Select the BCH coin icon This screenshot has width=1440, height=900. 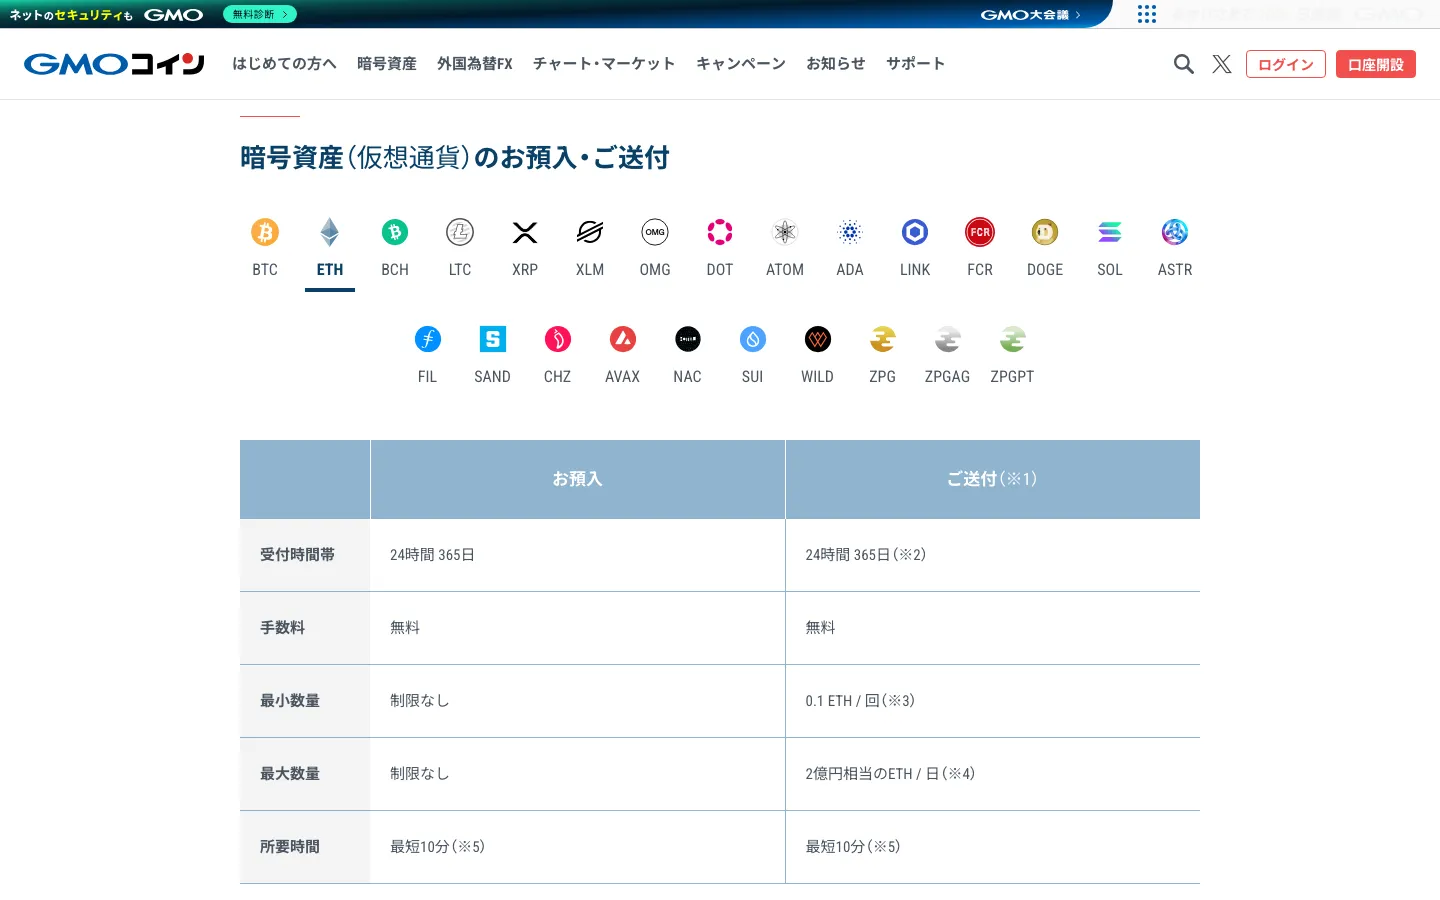coord(395,232)
